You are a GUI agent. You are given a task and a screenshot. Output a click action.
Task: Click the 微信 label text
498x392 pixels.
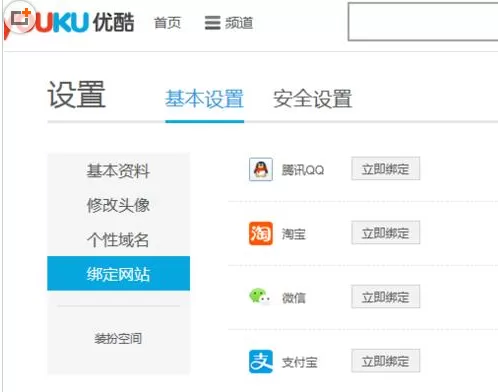point(294,298)
